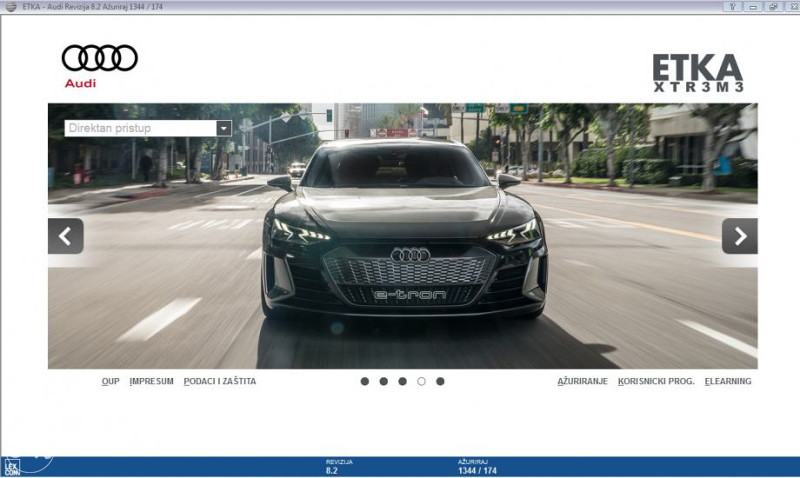
Task: Restore down the ETKA window
Action: [773, 7]
